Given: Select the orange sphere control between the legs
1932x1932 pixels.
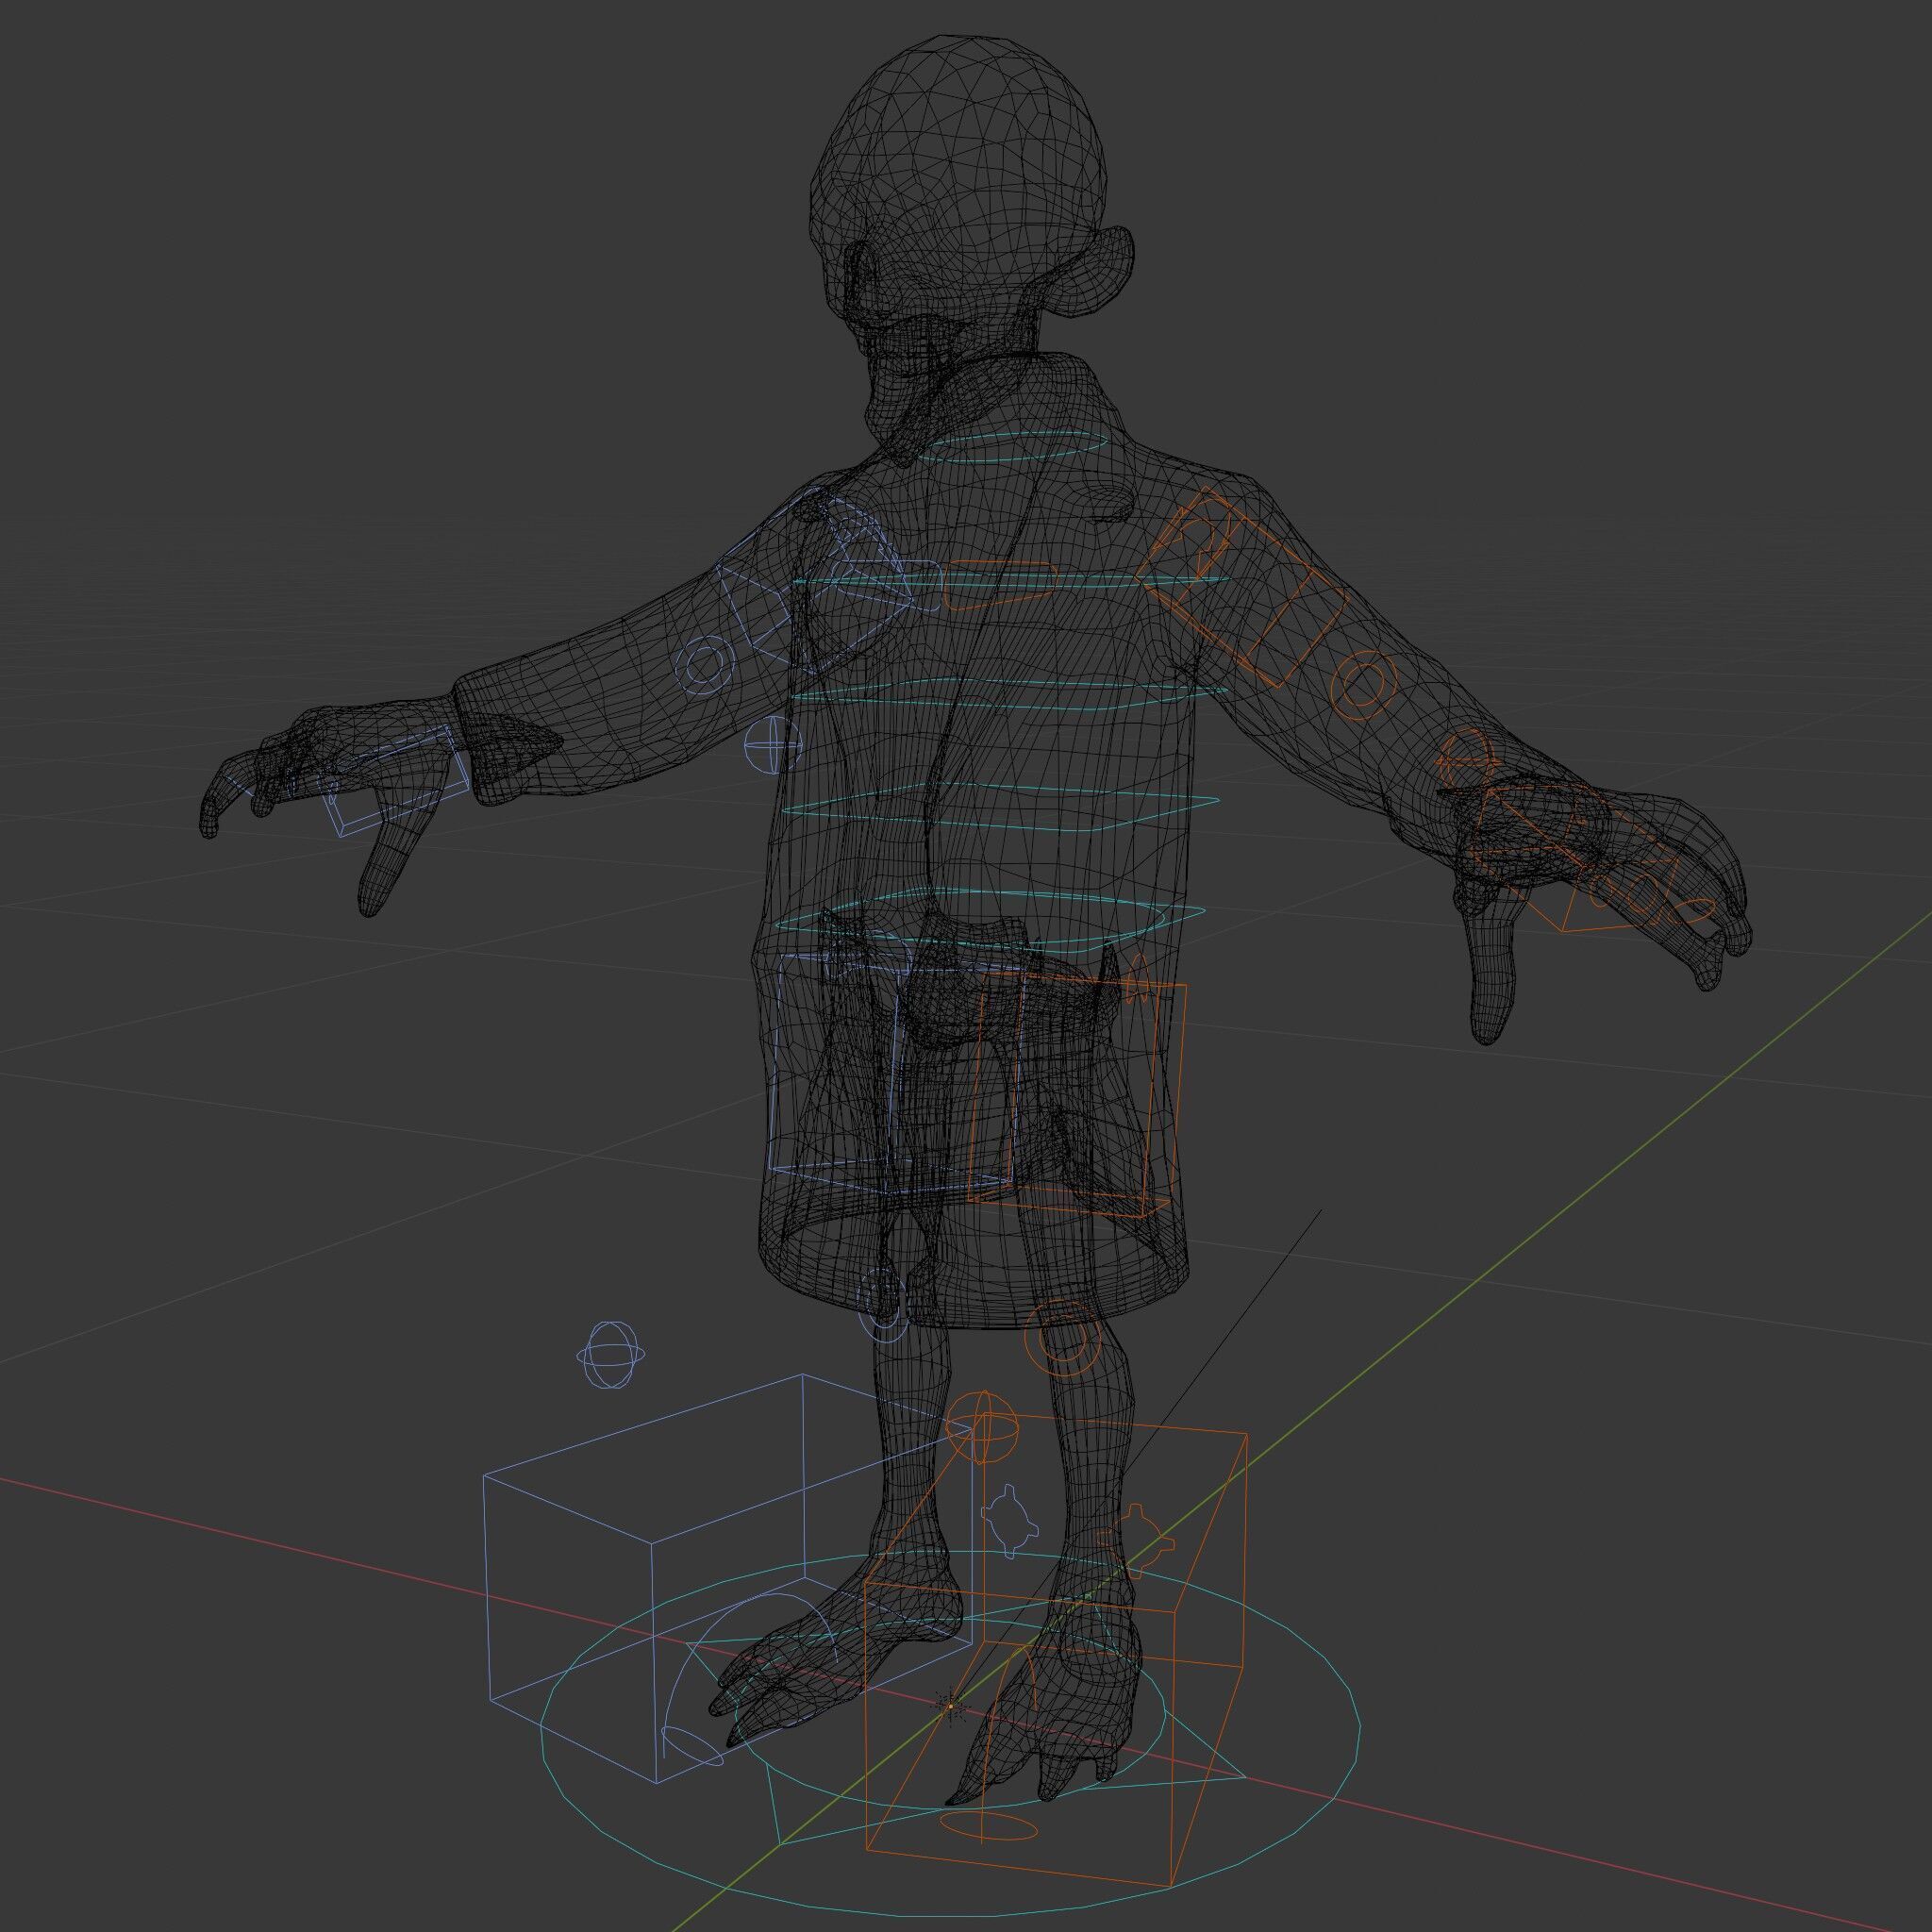Looking at the screenshot, I should (x=983, y=1428).
